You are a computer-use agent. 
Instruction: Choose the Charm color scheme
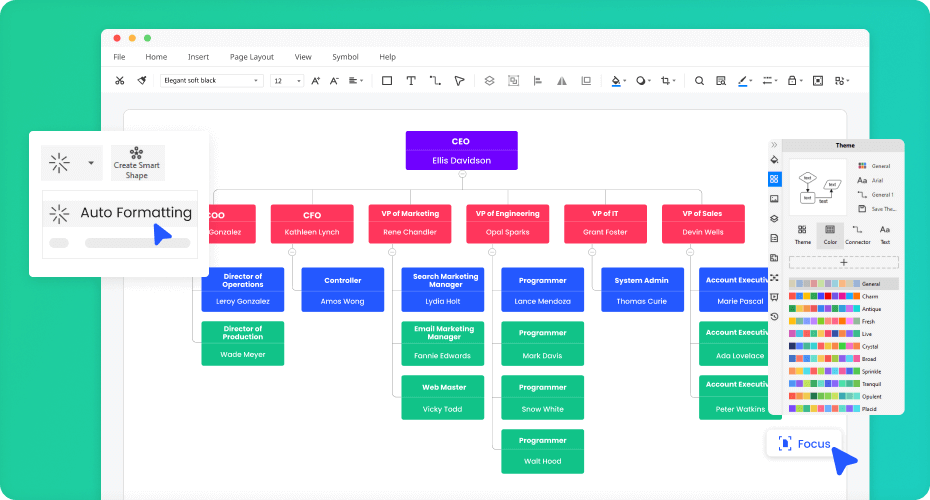(x=843, y=296)
